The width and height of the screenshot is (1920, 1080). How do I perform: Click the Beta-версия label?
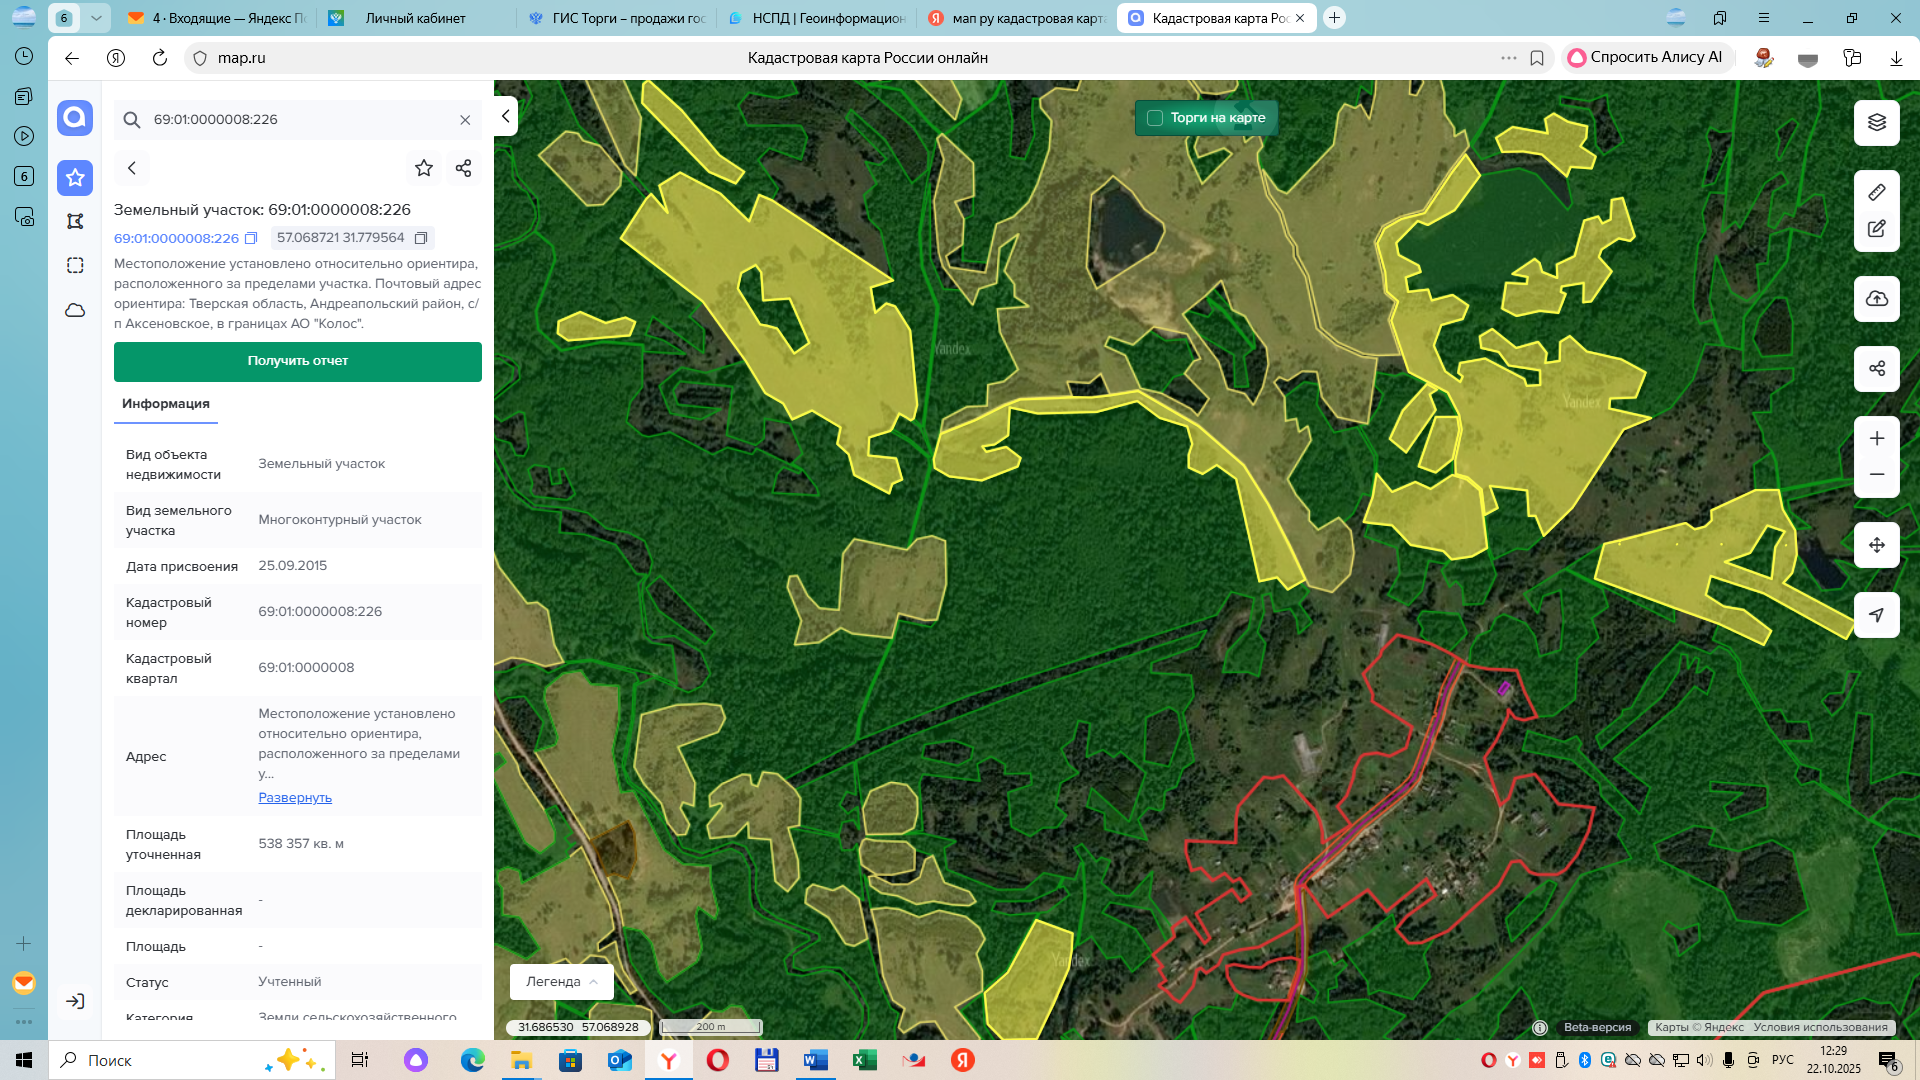[x=1597, y=1027]
